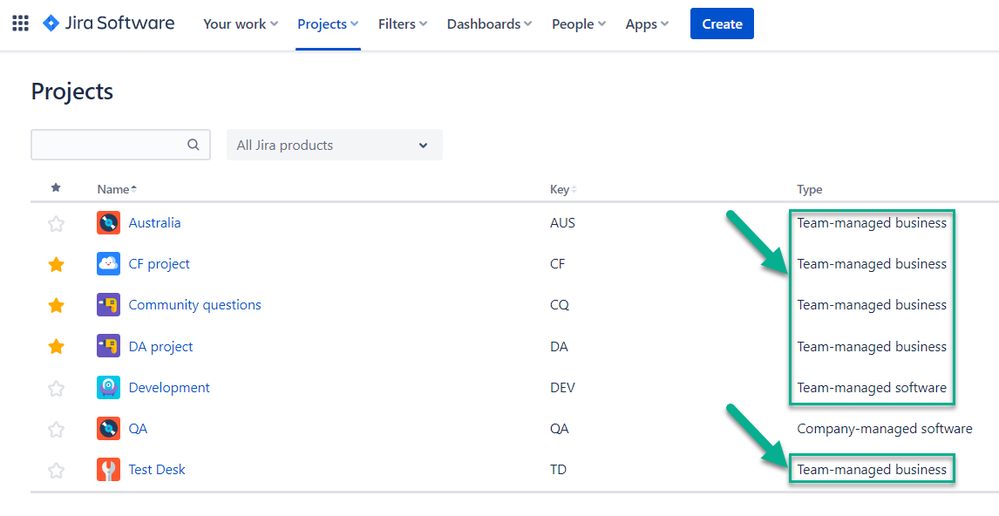999x516 pixels.
Task: Click the blue Create button
Action: point(722,24)
